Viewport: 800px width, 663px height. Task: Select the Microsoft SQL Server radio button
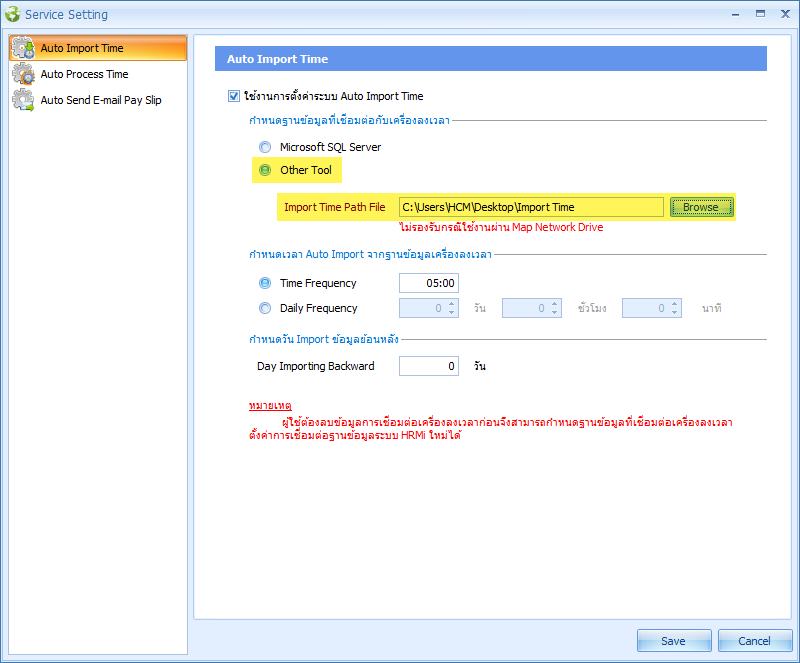pyautogui.click(x=265, y=147)
